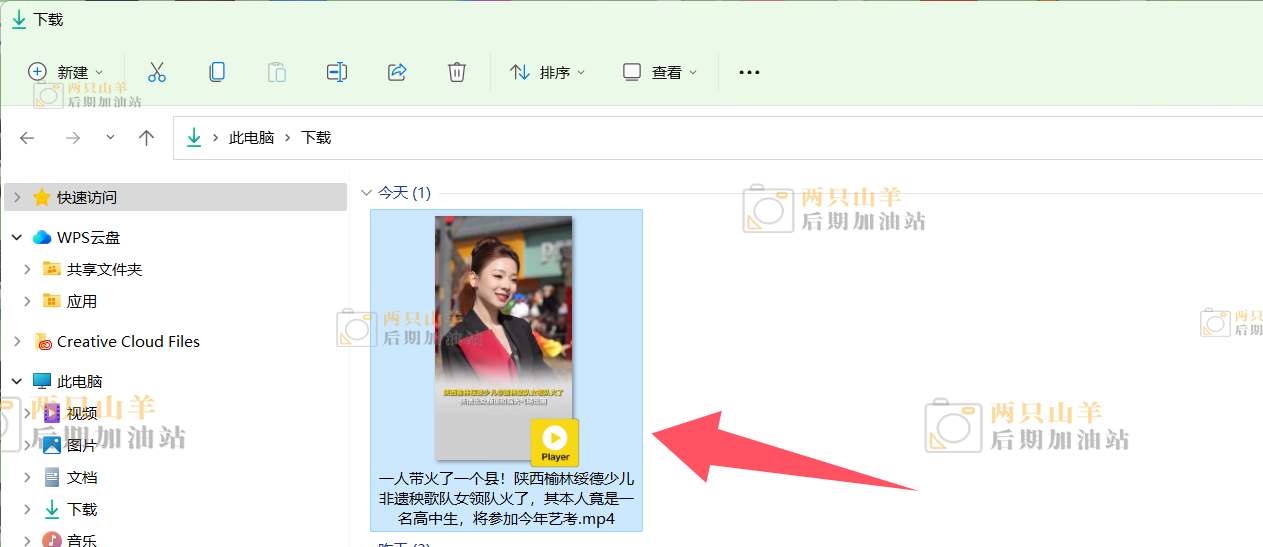The height and width of the screenshot is (547, 1263).
Task: Open the three-dot more options menu
Action: [749, 72]
